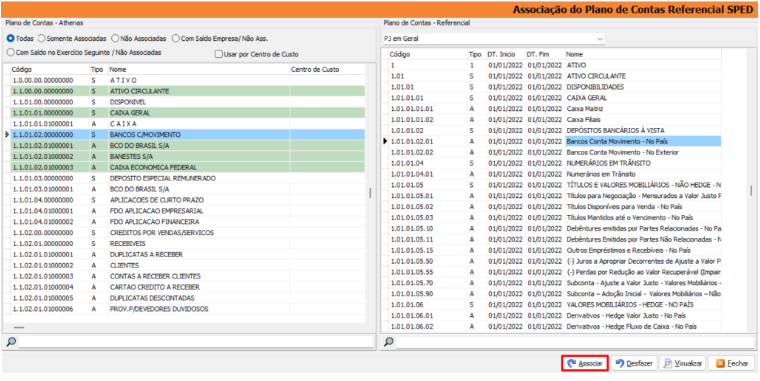Viewport: 760px width, 381px height.
Task: Select DEPÓSITOS BANCÁRIOS À VISTA row
Action: (555, 130)
